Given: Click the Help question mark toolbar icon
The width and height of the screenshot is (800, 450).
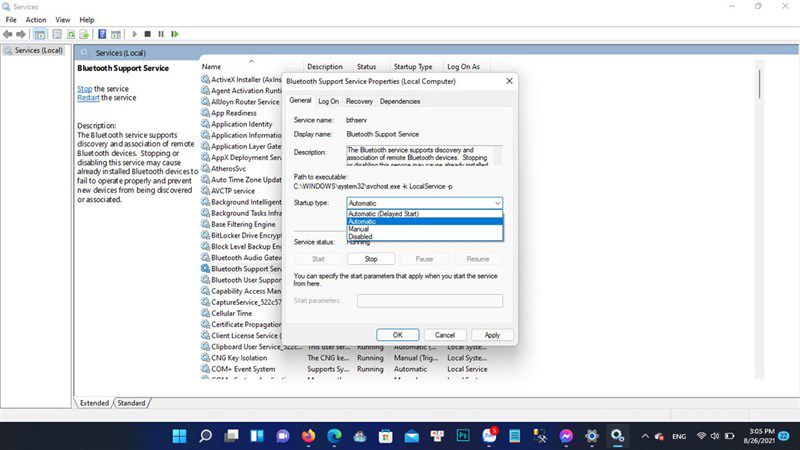Looking at the screenshot, I should (x=102, y=34).
